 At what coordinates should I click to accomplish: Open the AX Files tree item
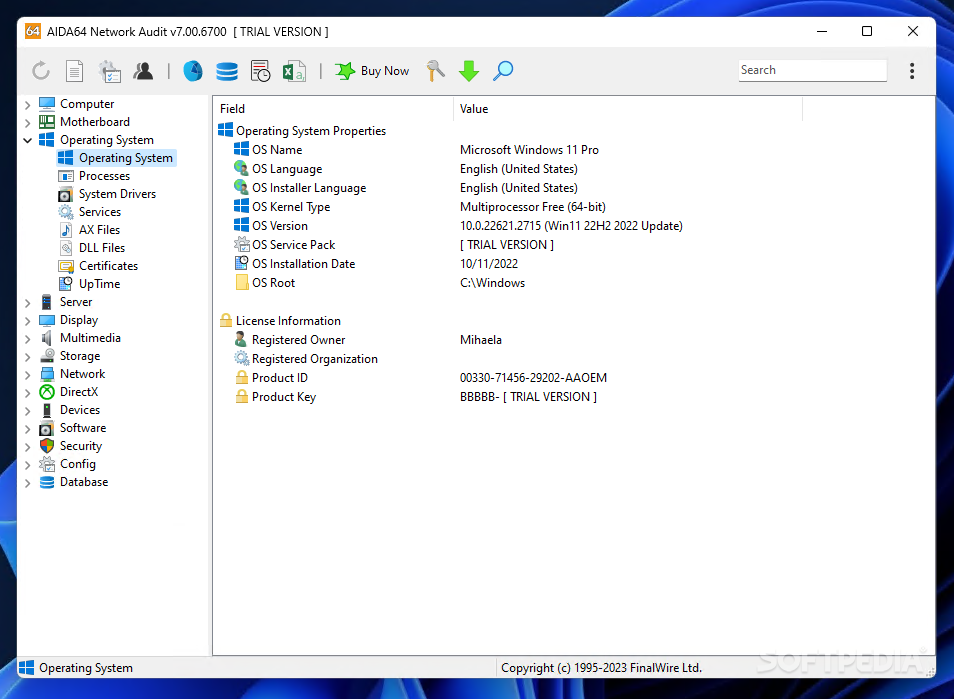(89, 230)
